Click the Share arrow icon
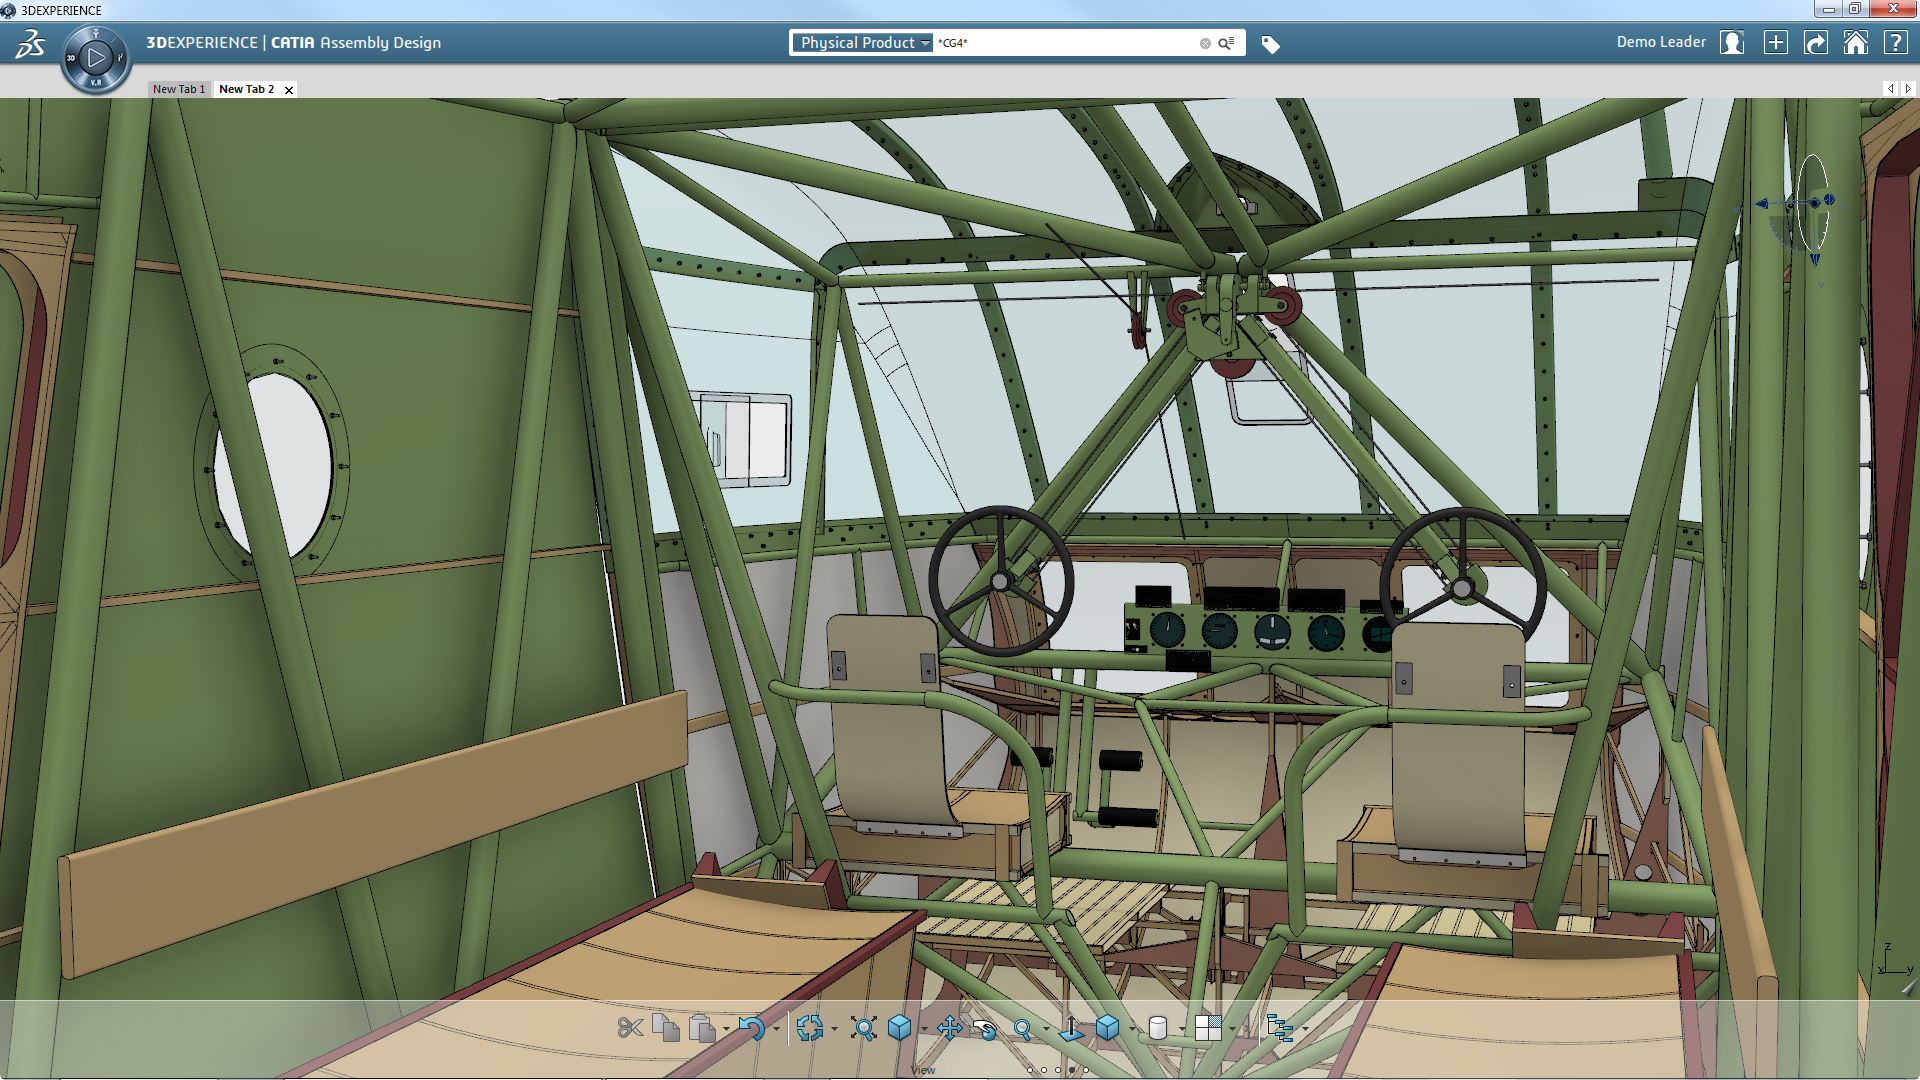 [1815, 43]
